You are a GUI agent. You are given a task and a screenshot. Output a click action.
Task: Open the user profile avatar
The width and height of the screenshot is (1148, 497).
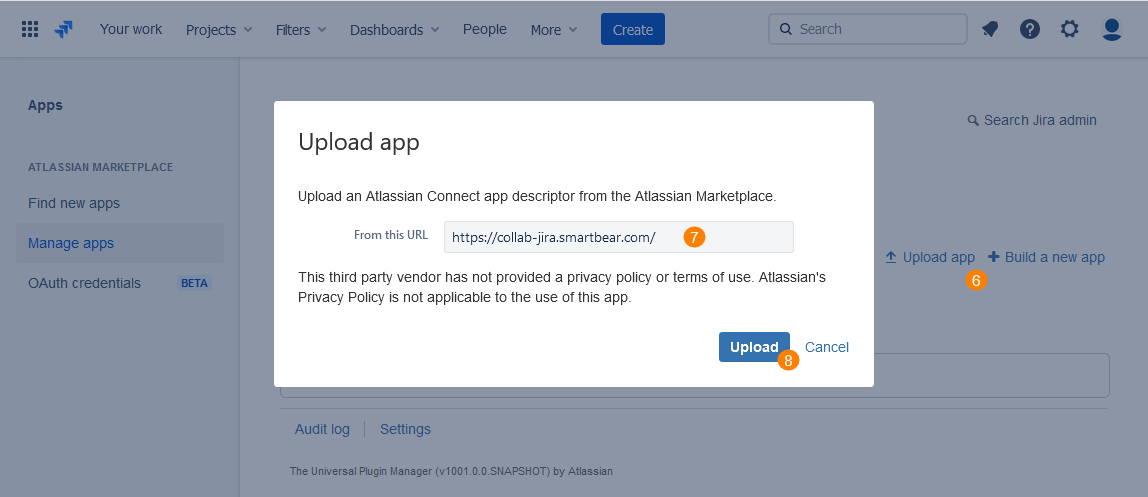[1111, 29]
